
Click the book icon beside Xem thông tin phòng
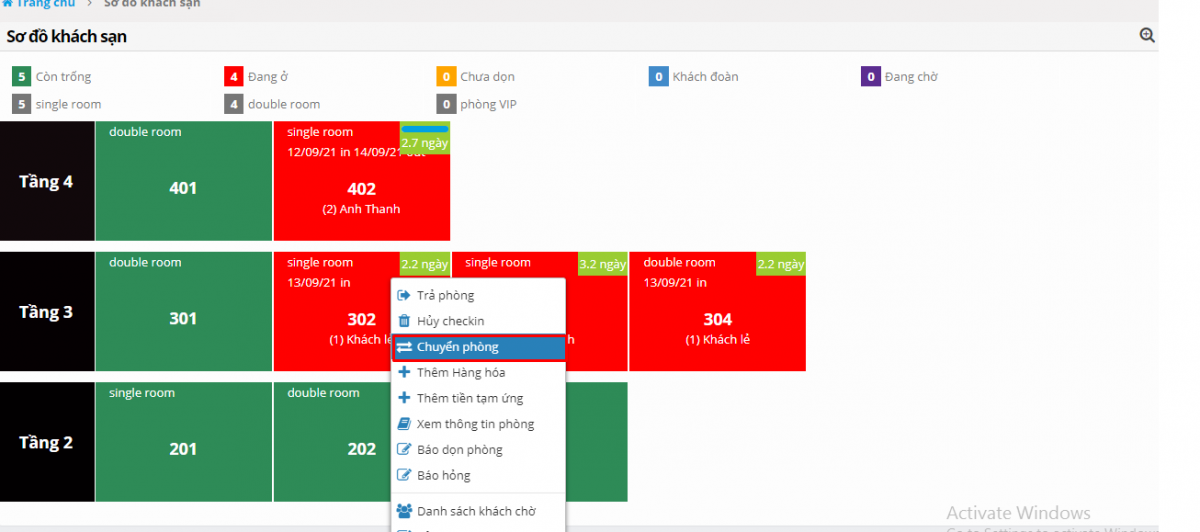(x=404, y=424)
